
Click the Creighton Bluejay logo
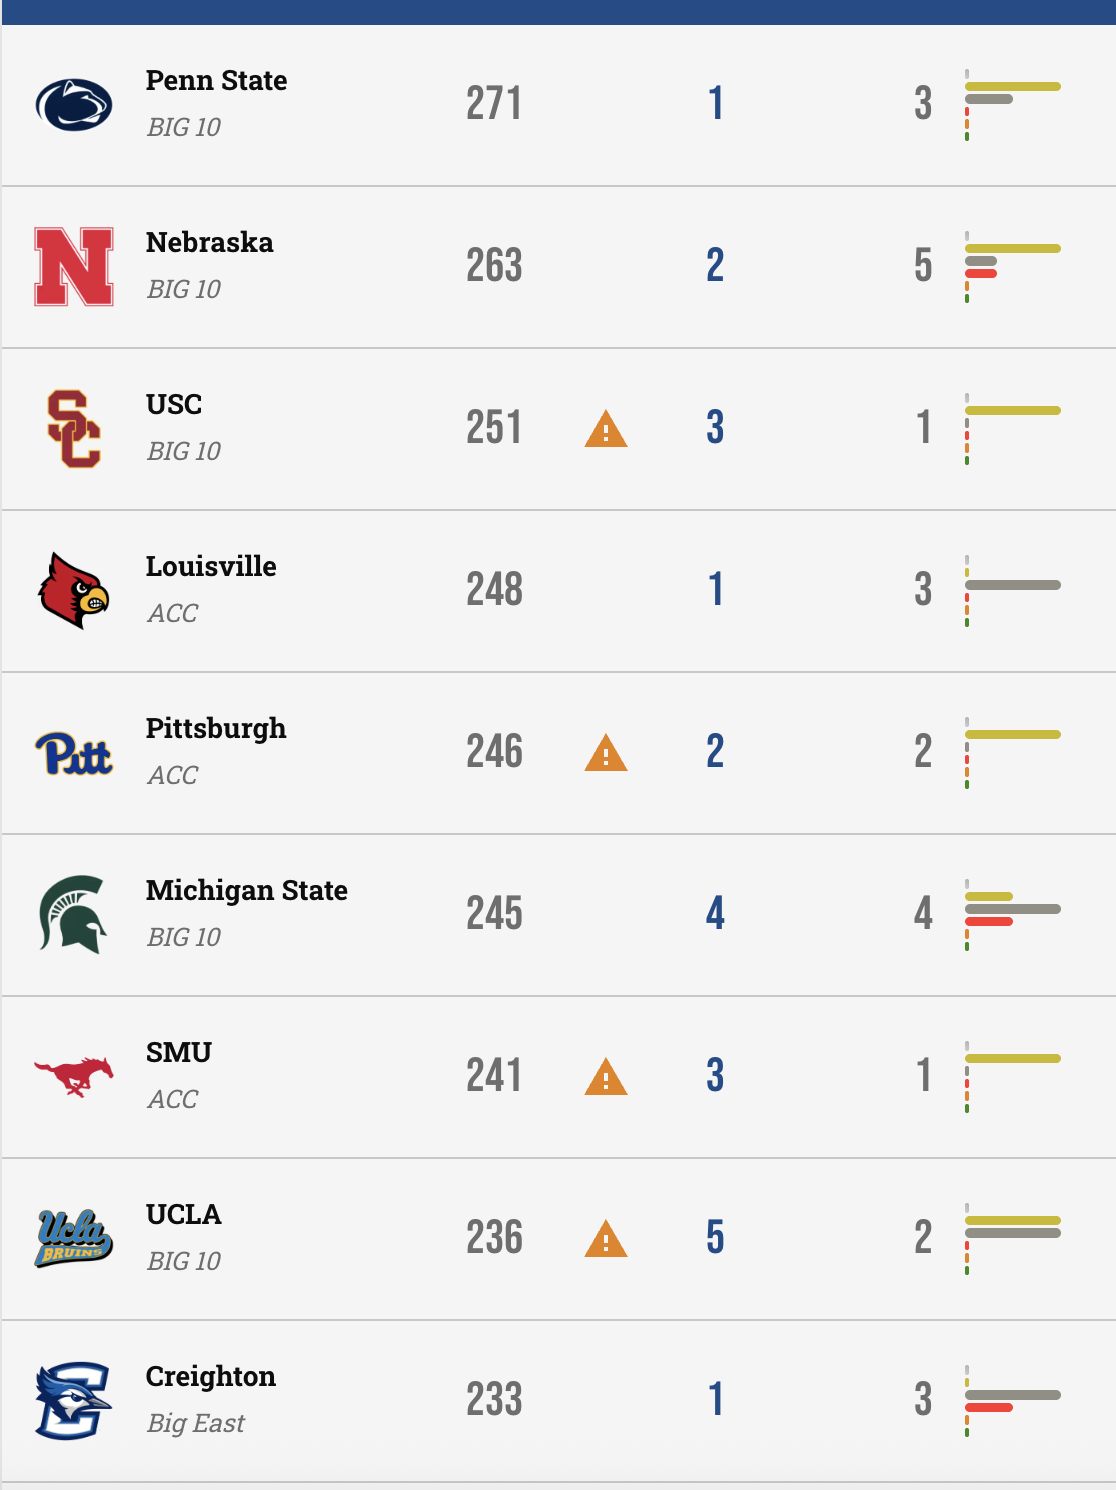tap(71, 1399)
